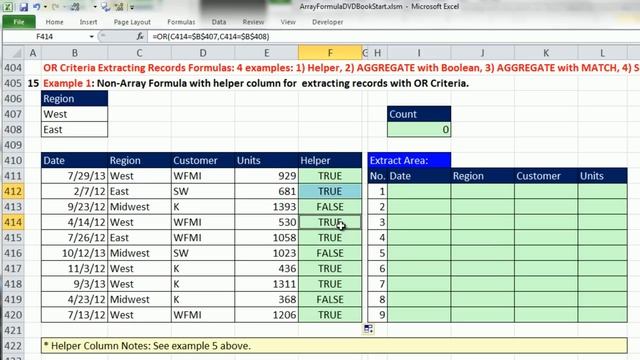
Task: Select customer cell SW in row 412
Action: pyautogui.click(x=203, y=191)
